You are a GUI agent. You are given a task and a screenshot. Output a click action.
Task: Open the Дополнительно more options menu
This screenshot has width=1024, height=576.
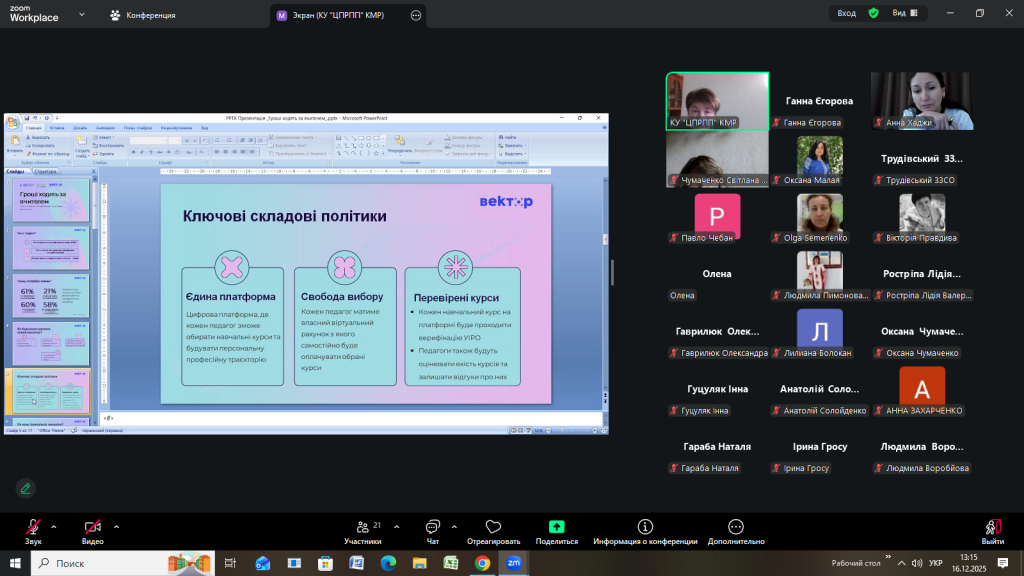736,527
